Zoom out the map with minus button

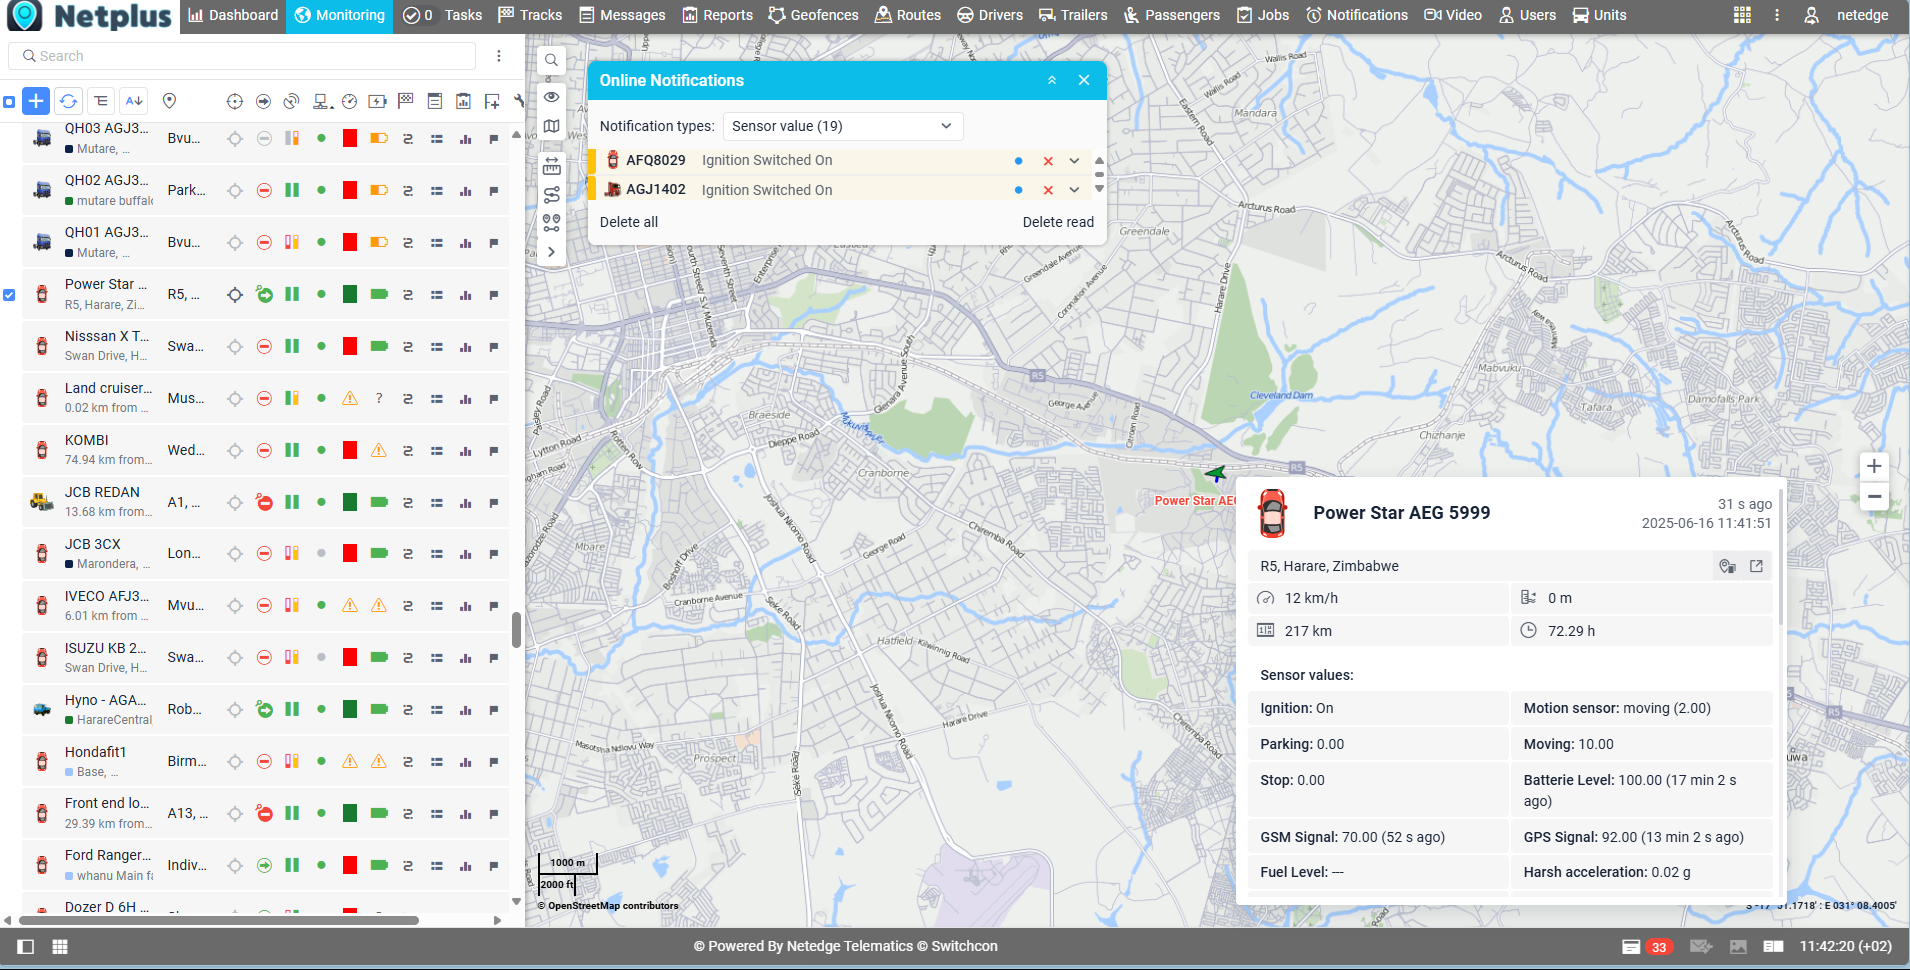1874,497
